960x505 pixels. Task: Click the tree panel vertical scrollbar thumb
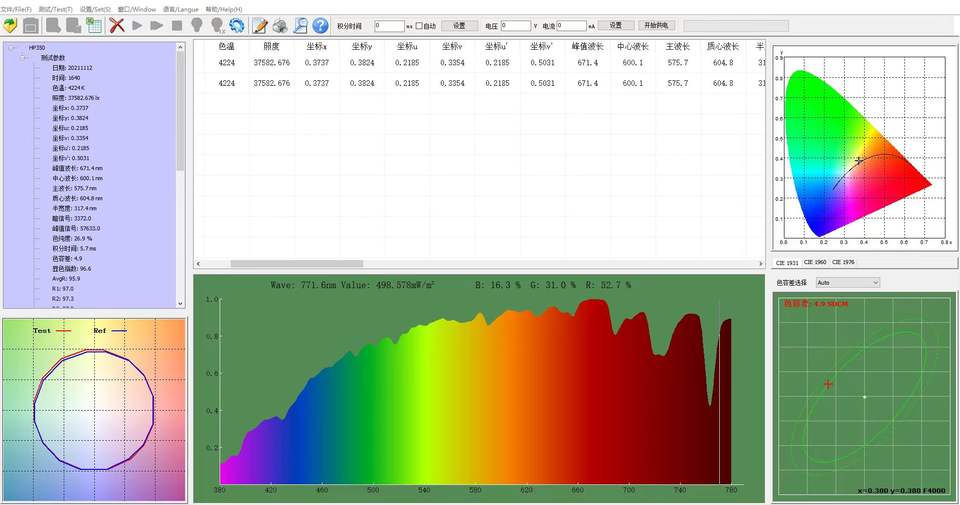point(180,111)
